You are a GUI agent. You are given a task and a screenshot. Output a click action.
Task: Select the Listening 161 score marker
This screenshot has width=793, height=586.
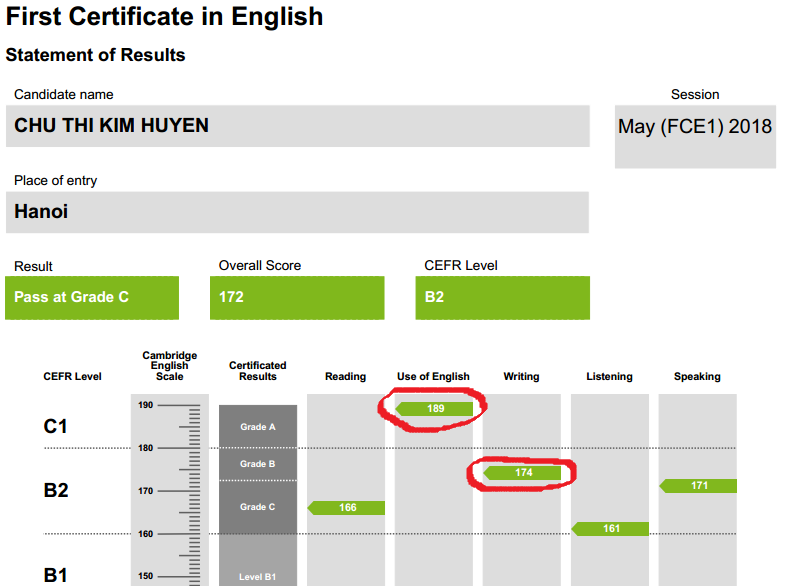click(x=610, y=529)
